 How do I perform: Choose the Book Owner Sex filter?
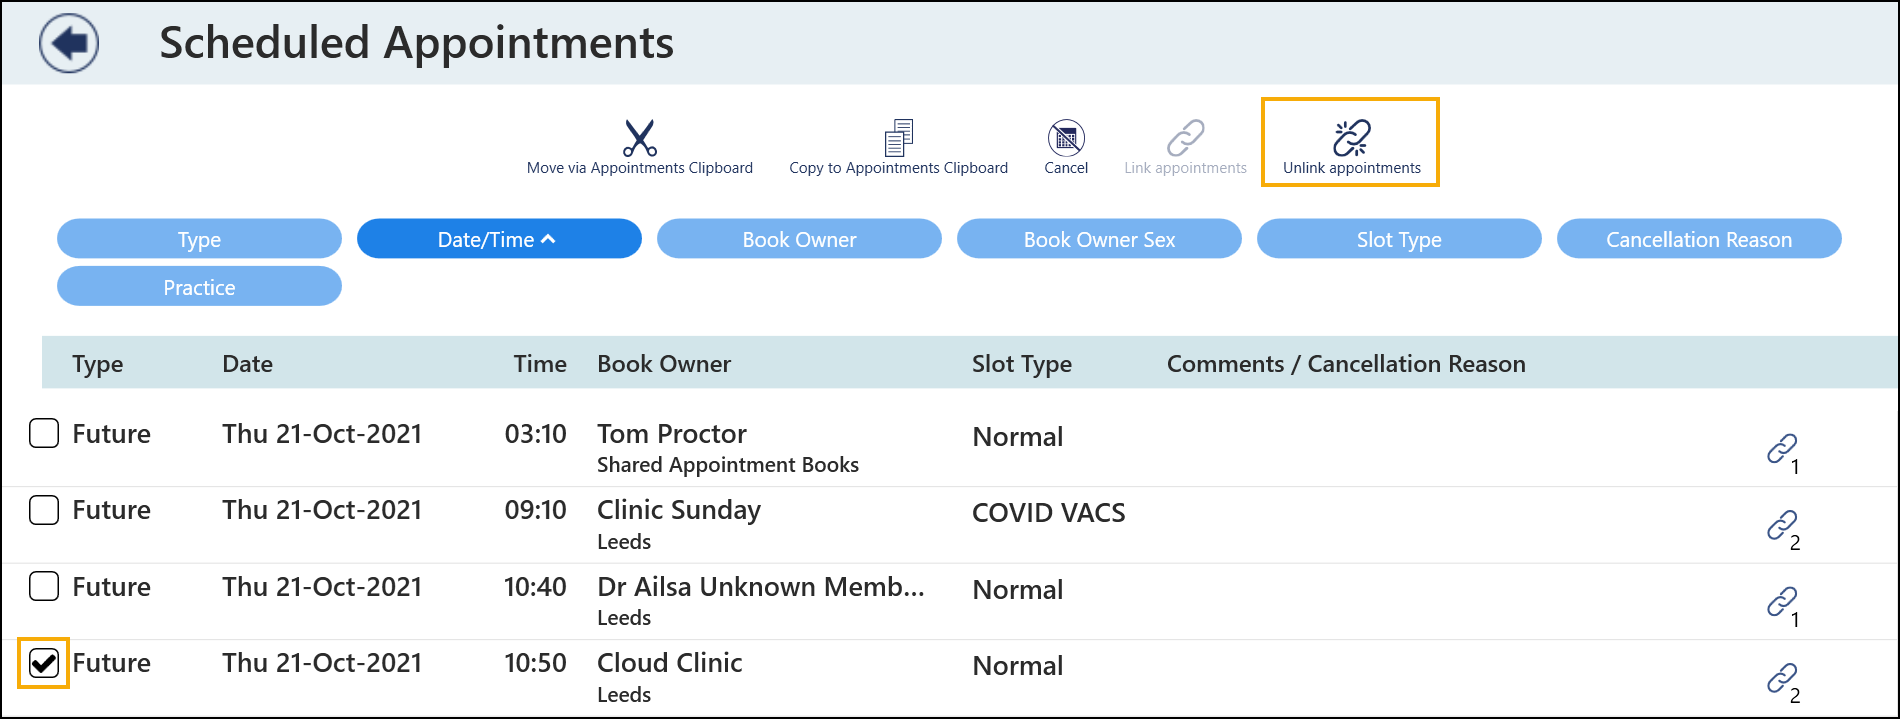pyautogui.click(x=1098, y=239)
